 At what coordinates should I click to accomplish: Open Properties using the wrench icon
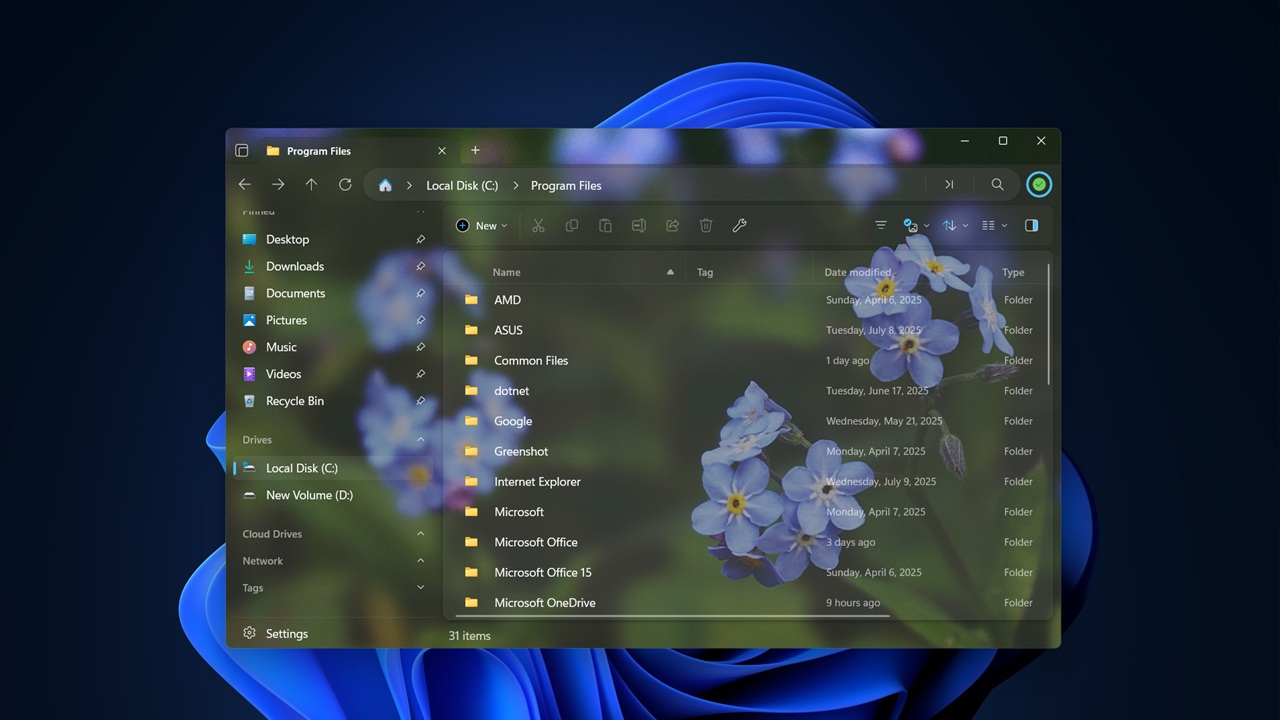[x=739, y=225]
